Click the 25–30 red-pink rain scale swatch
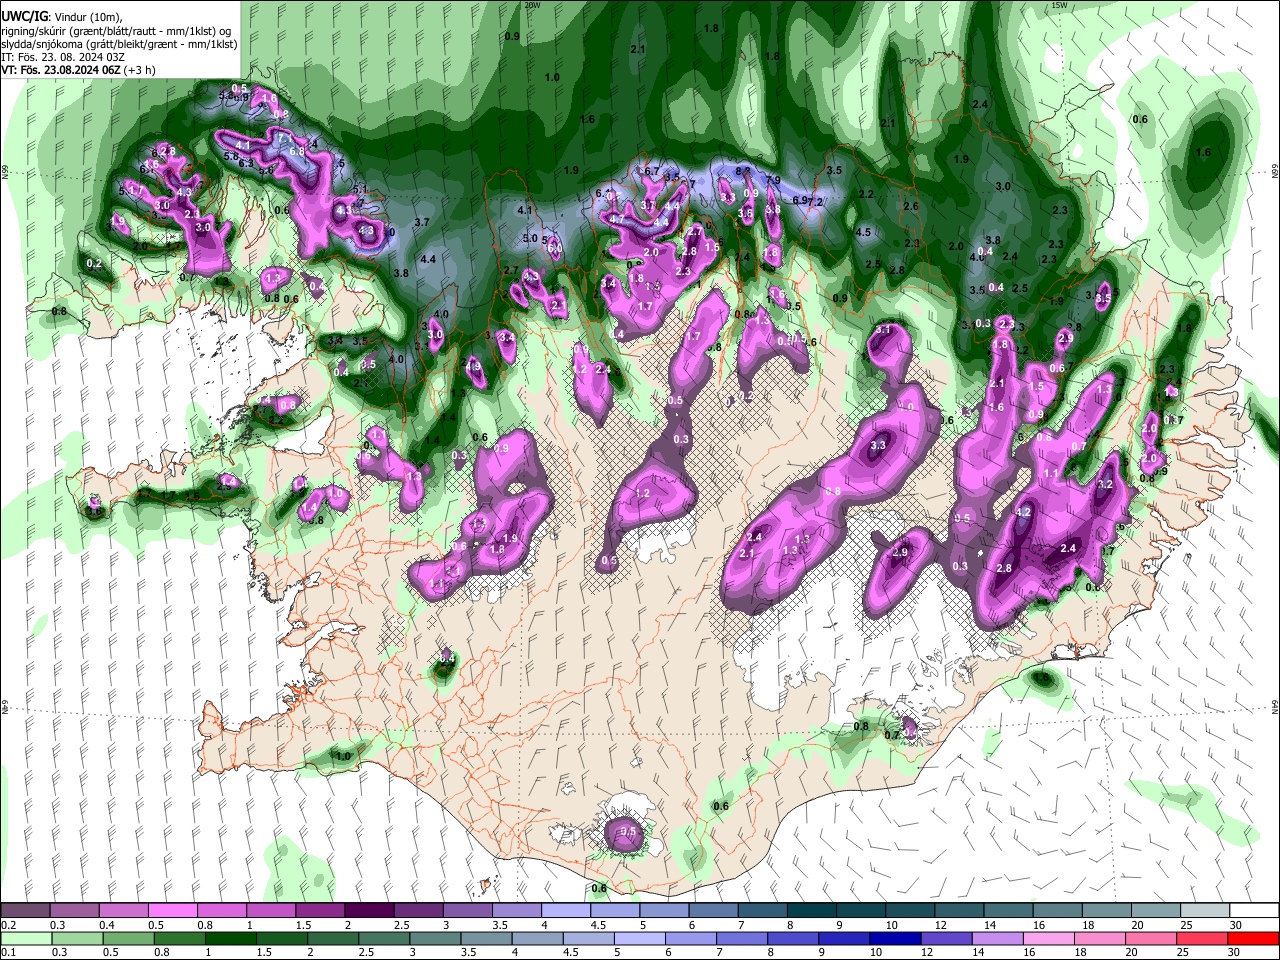The height and width of the screenshot is (960, 1280). (x=1202, y=938)
